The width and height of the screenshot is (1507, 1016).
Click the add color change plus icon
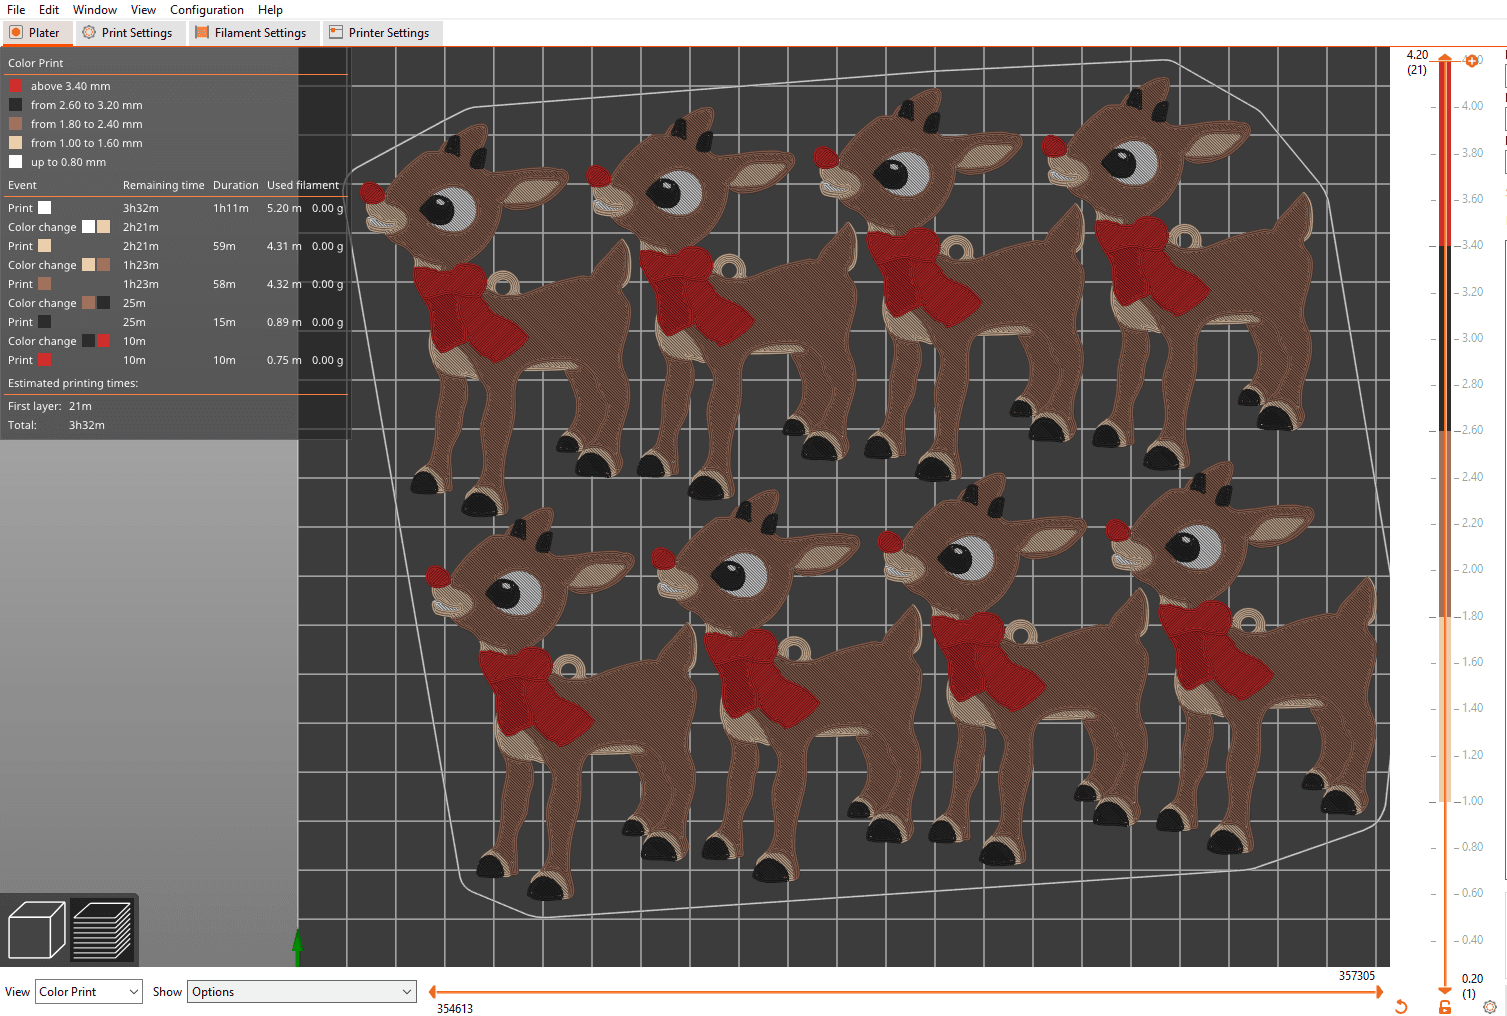point(1471,61)
